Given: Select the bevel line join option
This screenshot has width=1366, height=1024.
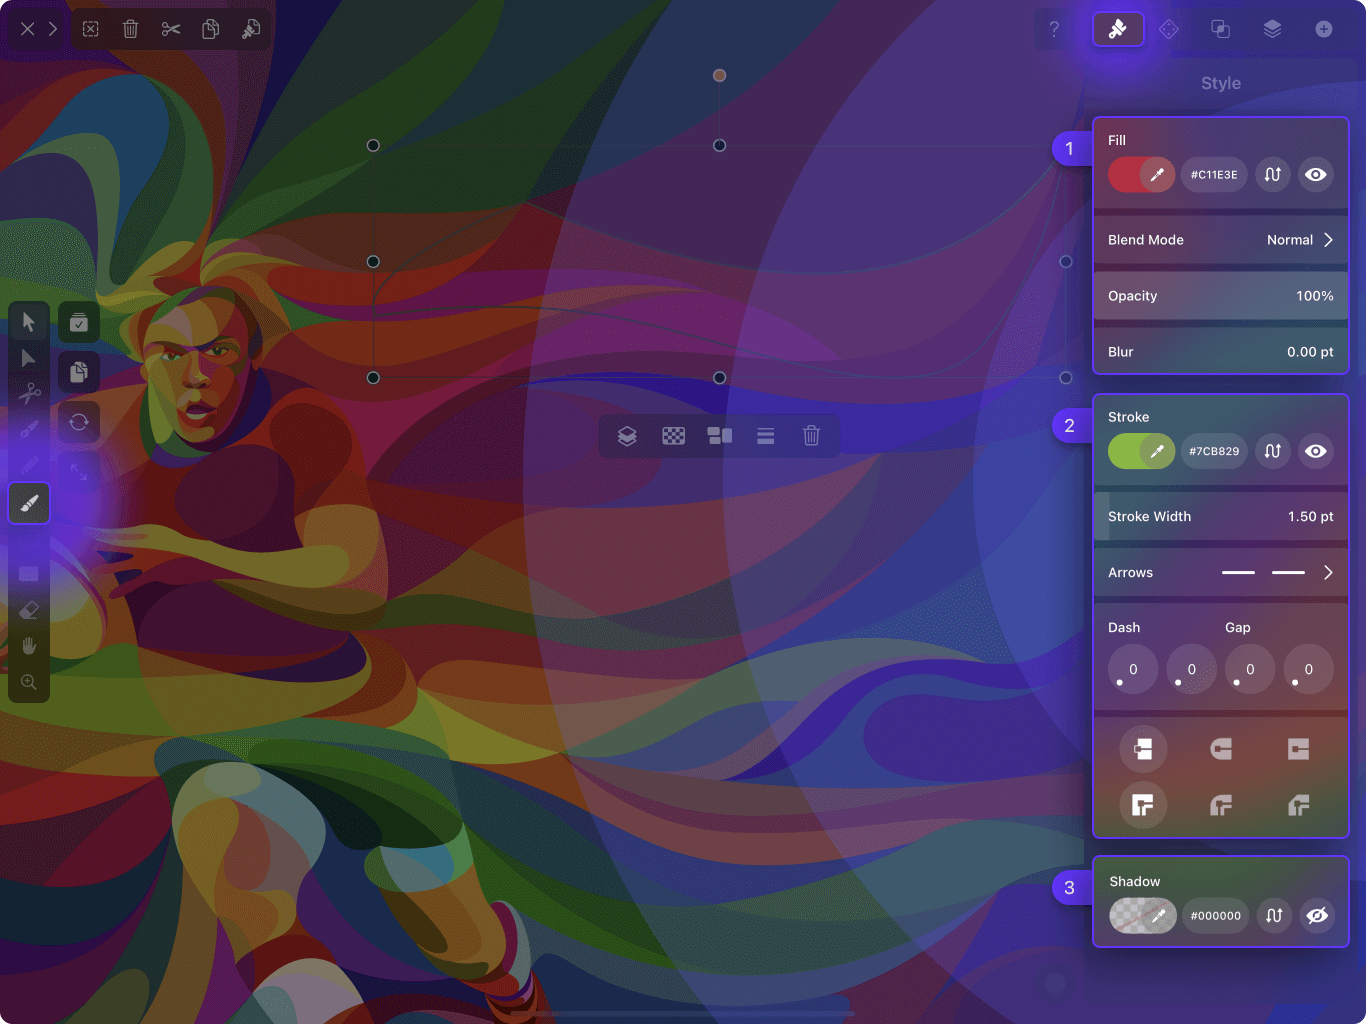Looking at the screenshot, I should point(1299,805).
